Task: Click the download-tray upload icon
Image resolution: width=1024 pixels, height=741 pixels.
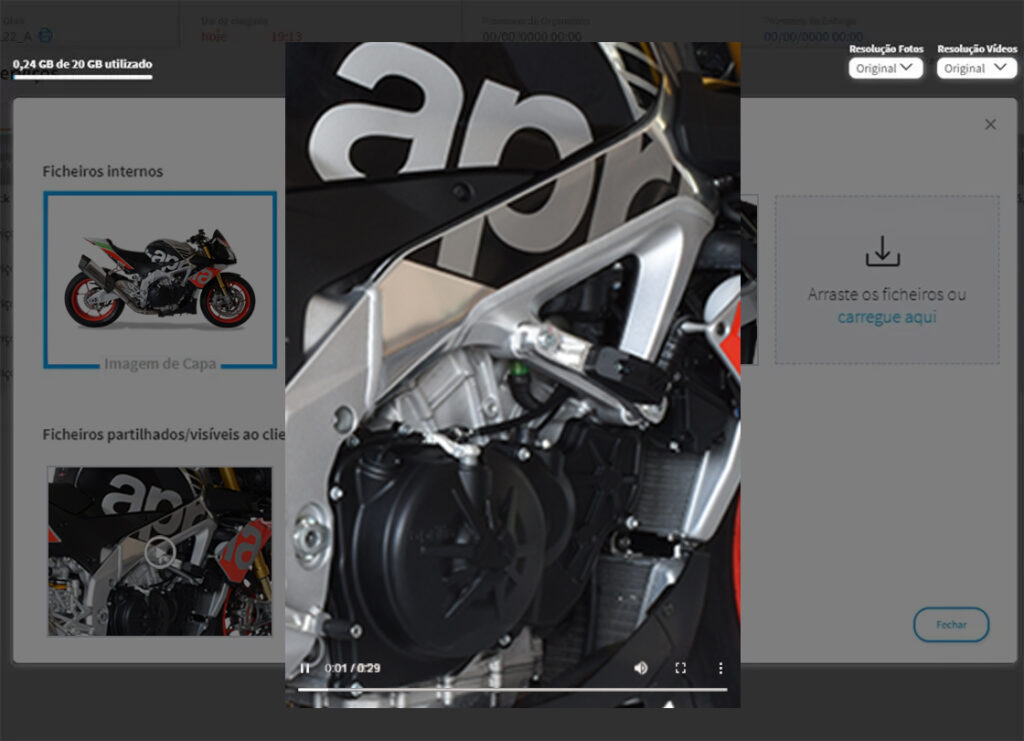Action: coord(883,252)
